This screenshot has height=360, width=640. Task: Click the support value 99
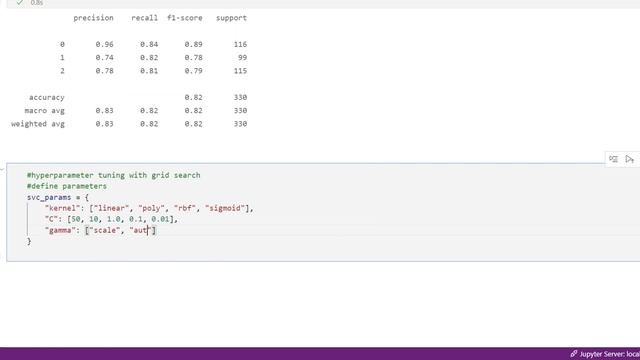tap(242, 58)
